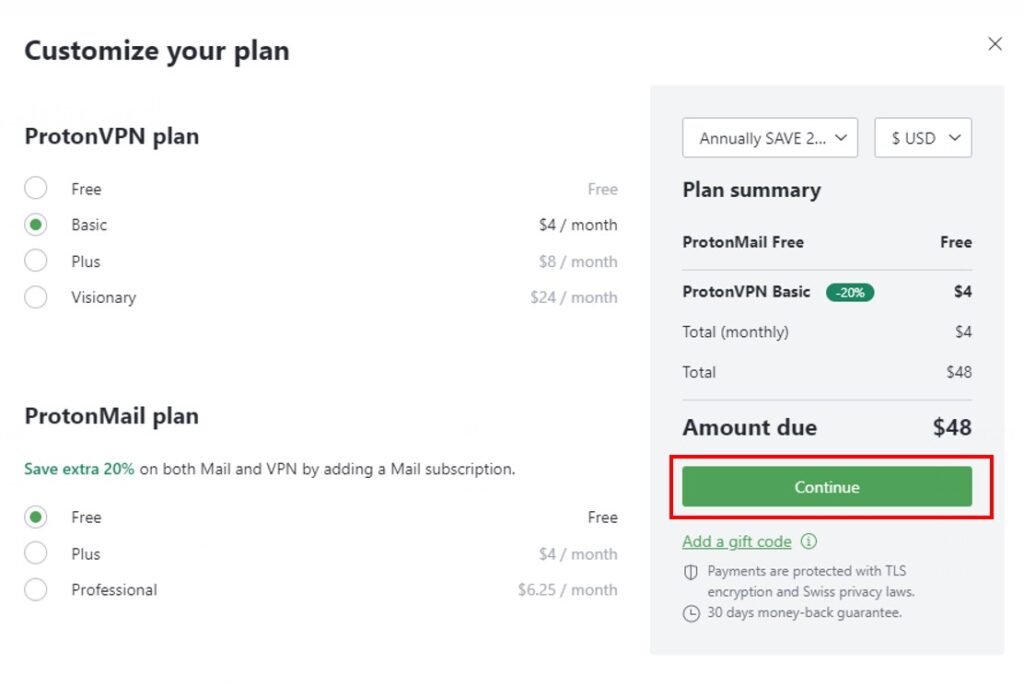Click the green Continue button
1024x686 pixels.
827,487
